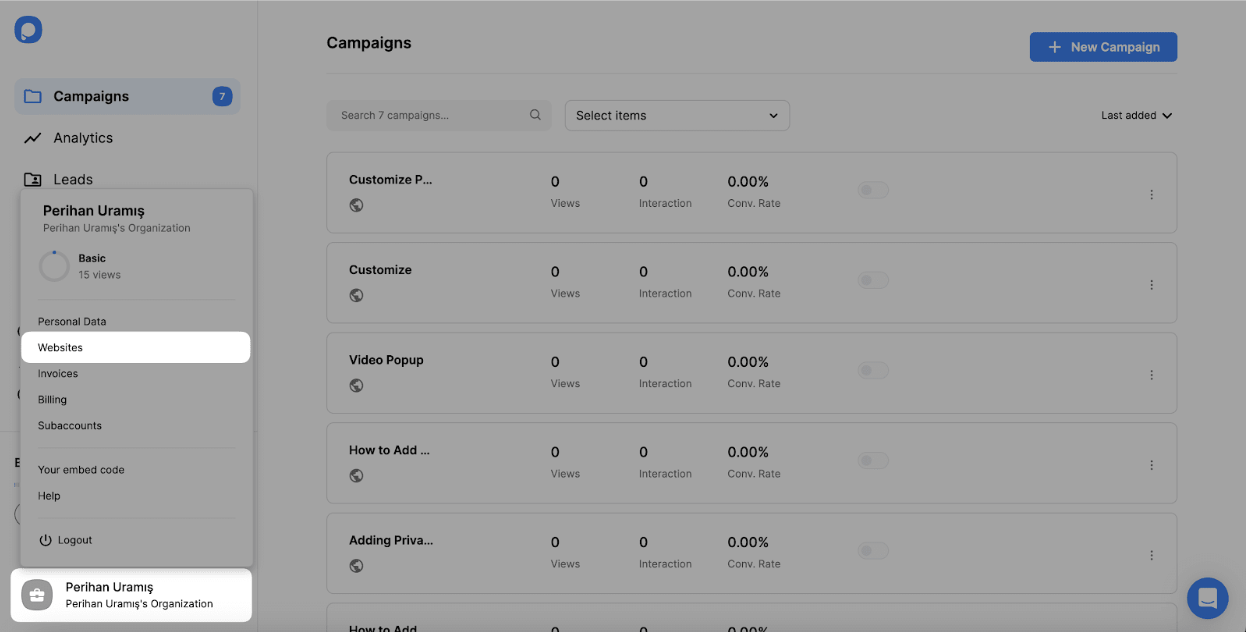Image resolution: width=1250 pixels, height=632 pixels.
Task: Click the New Campaign button
Action: (x=1103, y=47)
